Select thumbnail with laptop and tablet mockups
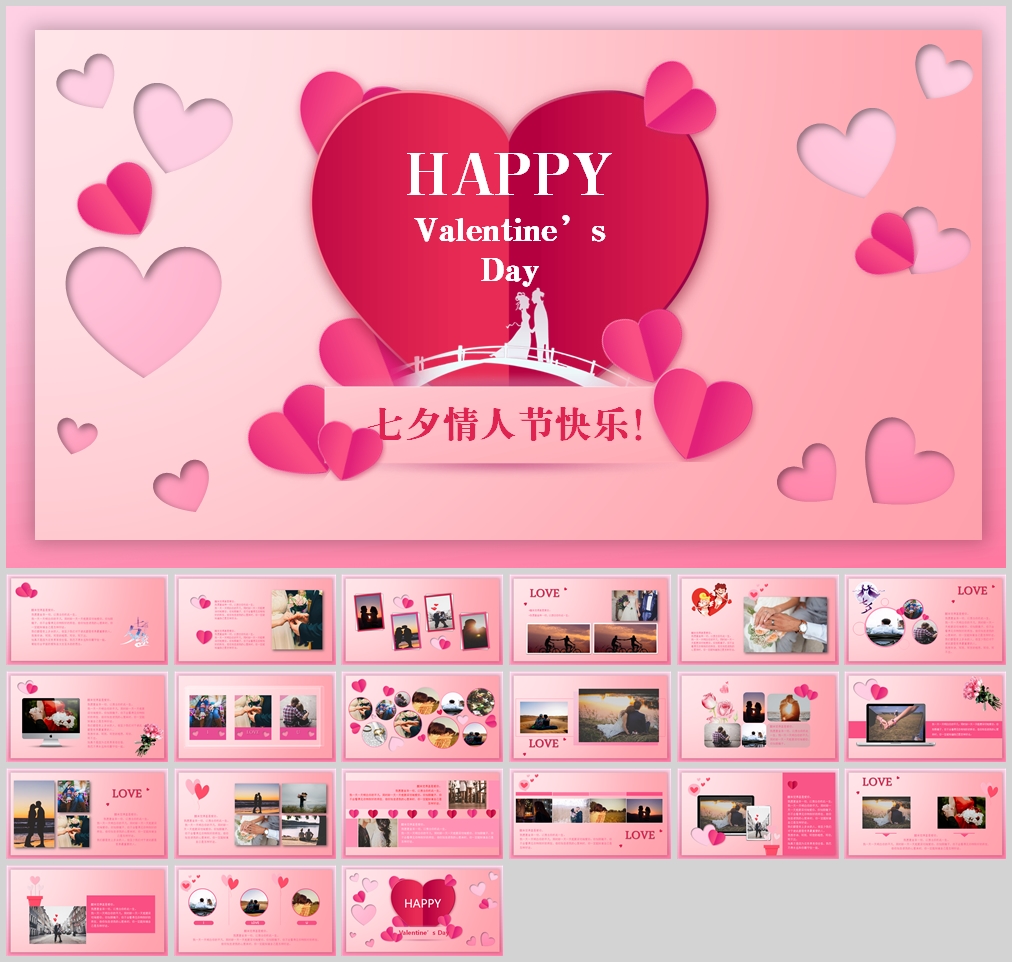Viewport: 1012px width, 962px height. (758, 813)
